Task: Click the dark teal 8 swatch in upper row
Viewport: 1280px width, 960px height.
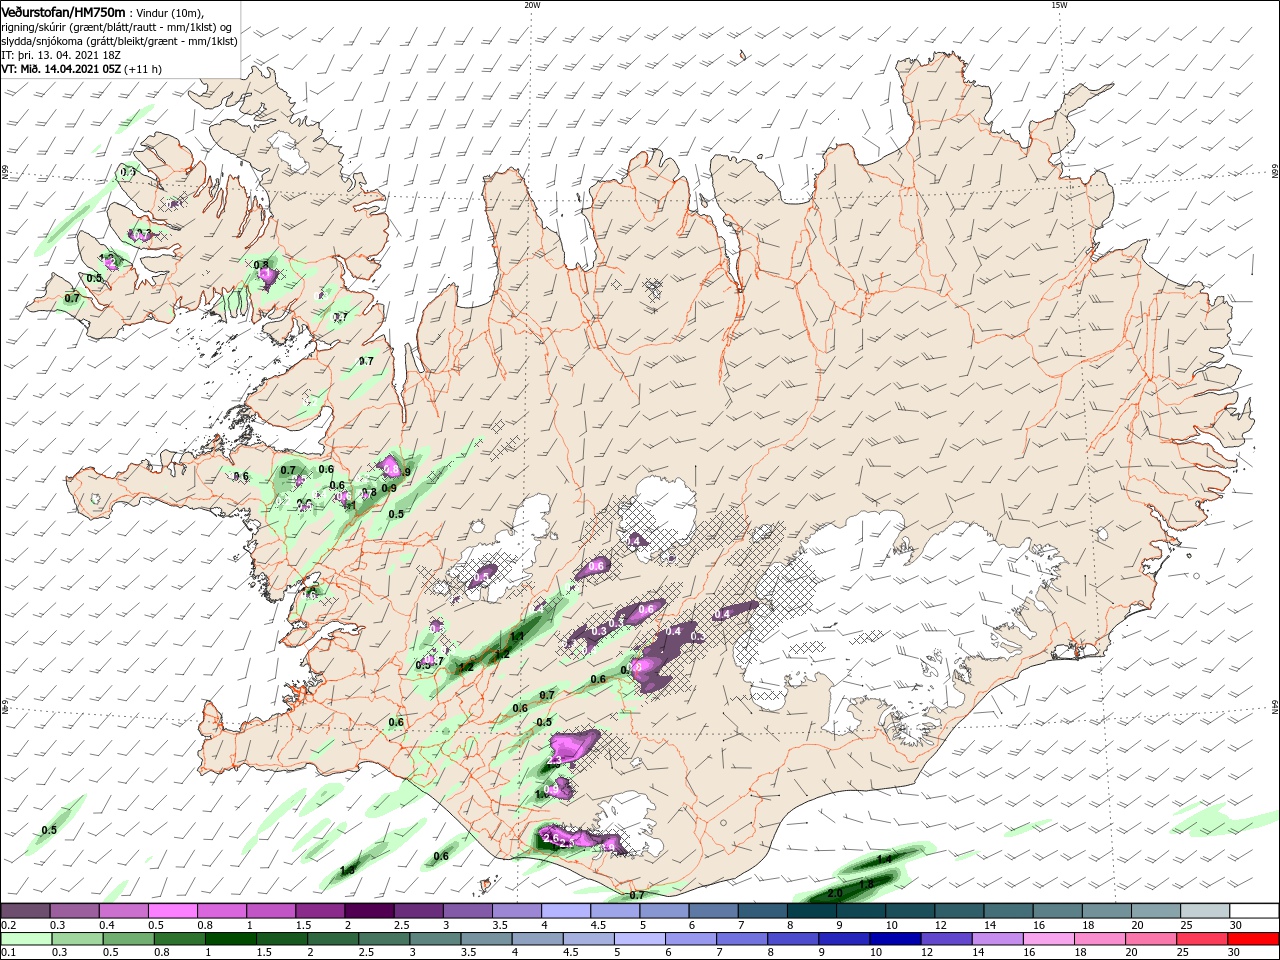Action: pos(812,911)
